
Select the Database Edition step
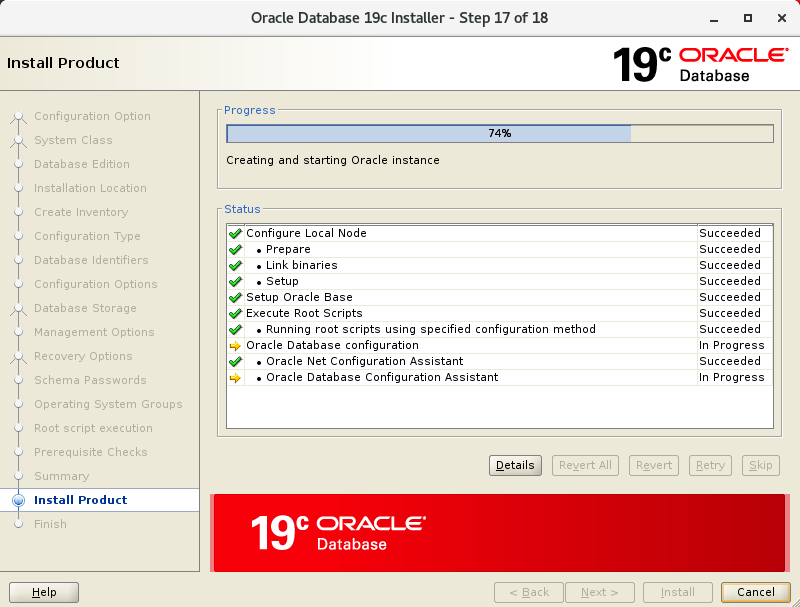tap(82, 164)
